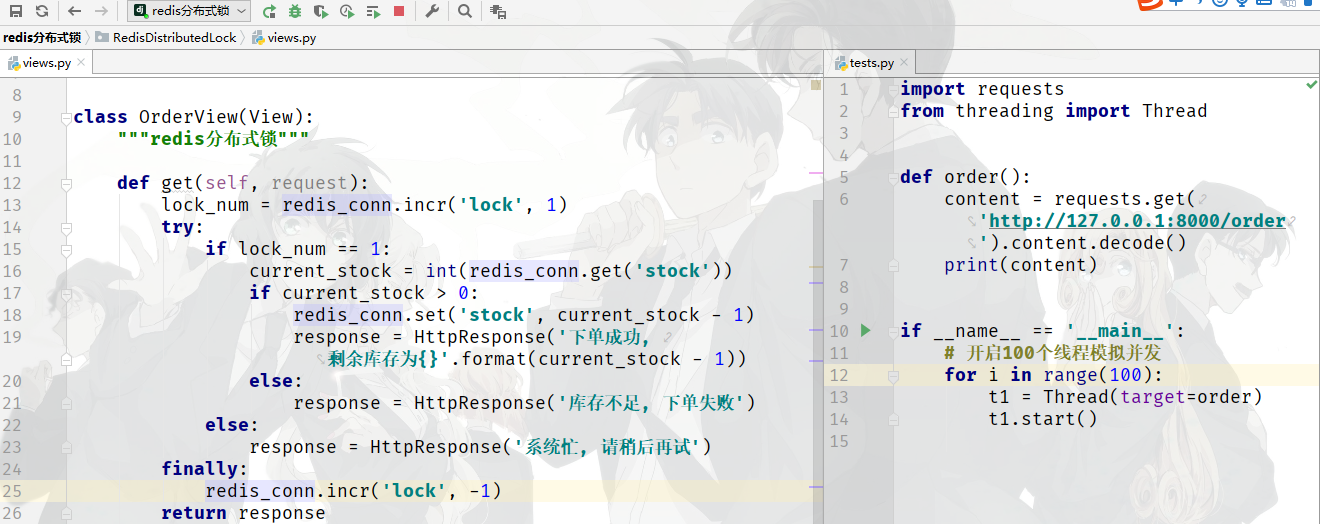1320x524 pixels.
Task: Click the views.py breadcrumb in the navigation bar
Action: 283,37
